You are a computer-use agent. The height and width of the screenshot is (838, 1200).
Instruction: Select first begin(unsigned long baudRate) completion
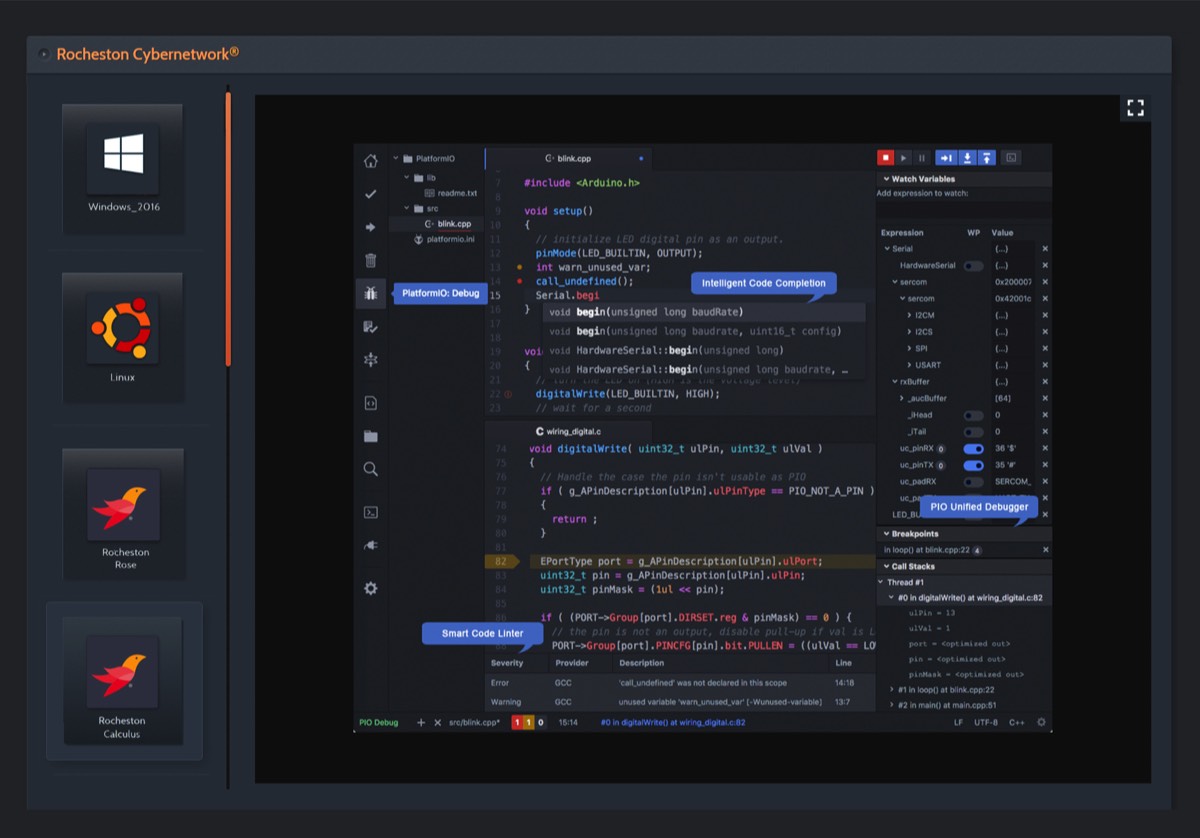pyautogui.click(x=705, y=312)
